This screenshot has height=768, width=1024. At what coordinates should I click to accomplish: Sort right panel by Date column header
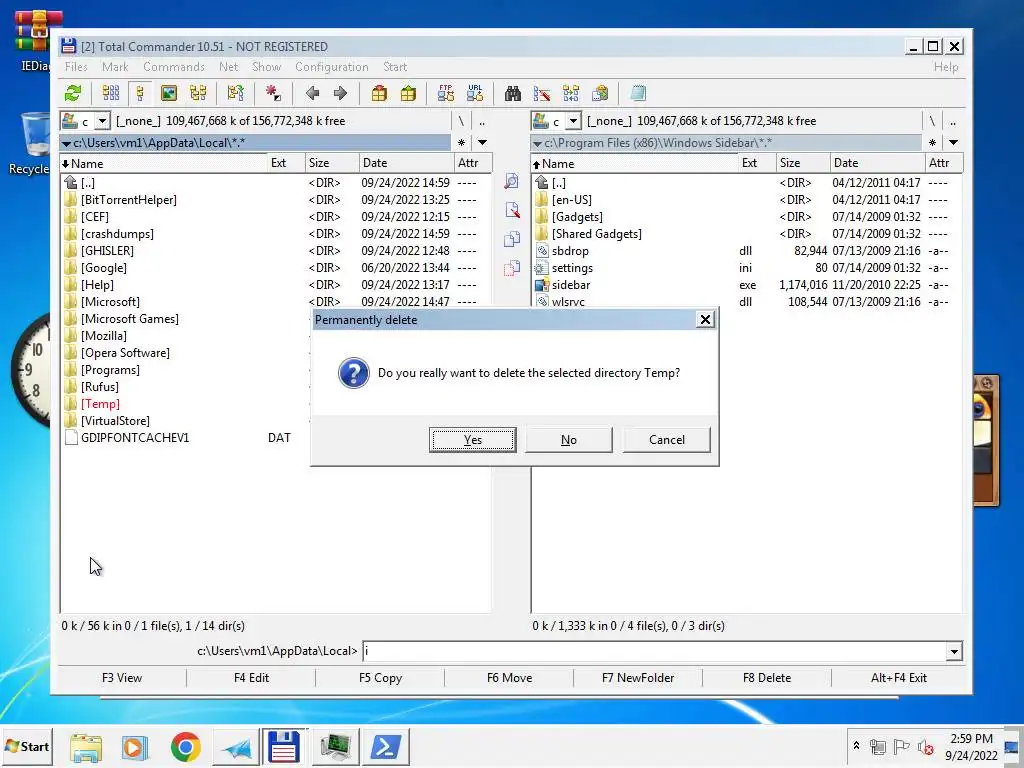[876, 163]
